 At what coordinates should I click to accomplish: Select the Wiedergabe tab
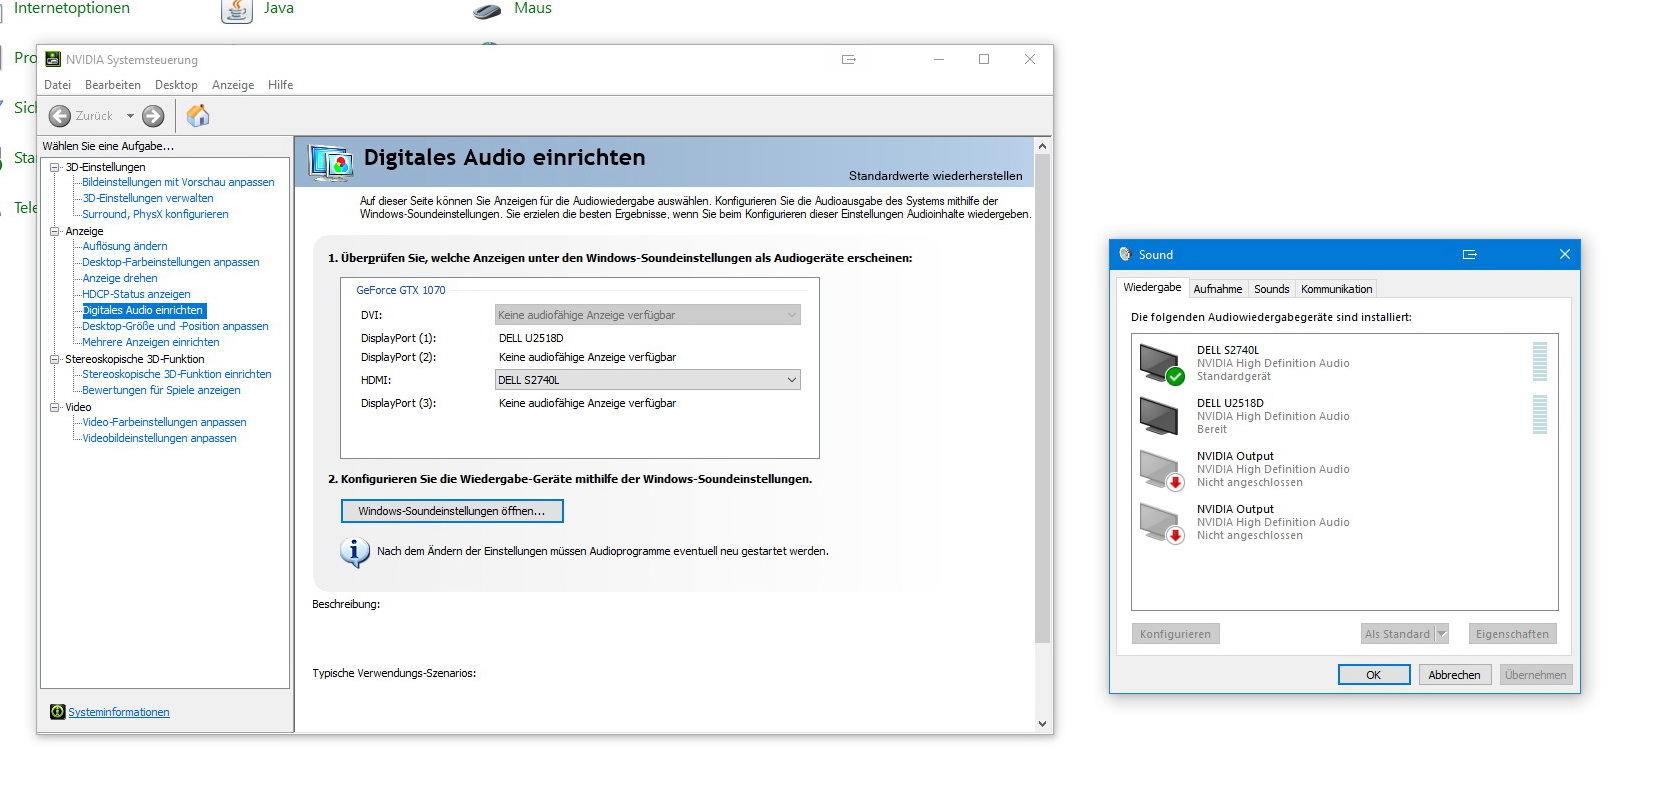coord(1152,287)
